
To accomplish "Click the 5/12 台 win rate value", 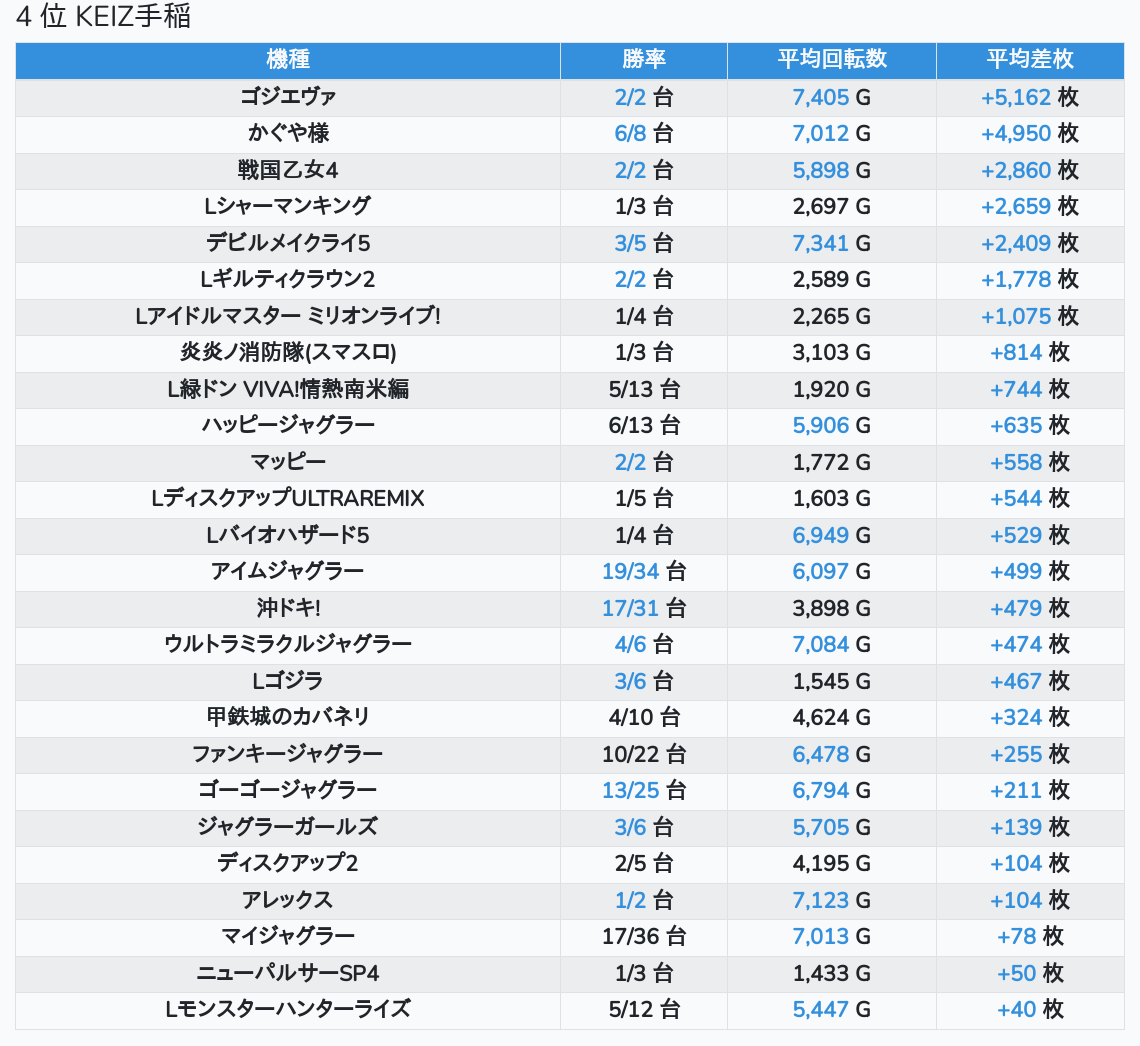I will click(x=644, y=1010).
